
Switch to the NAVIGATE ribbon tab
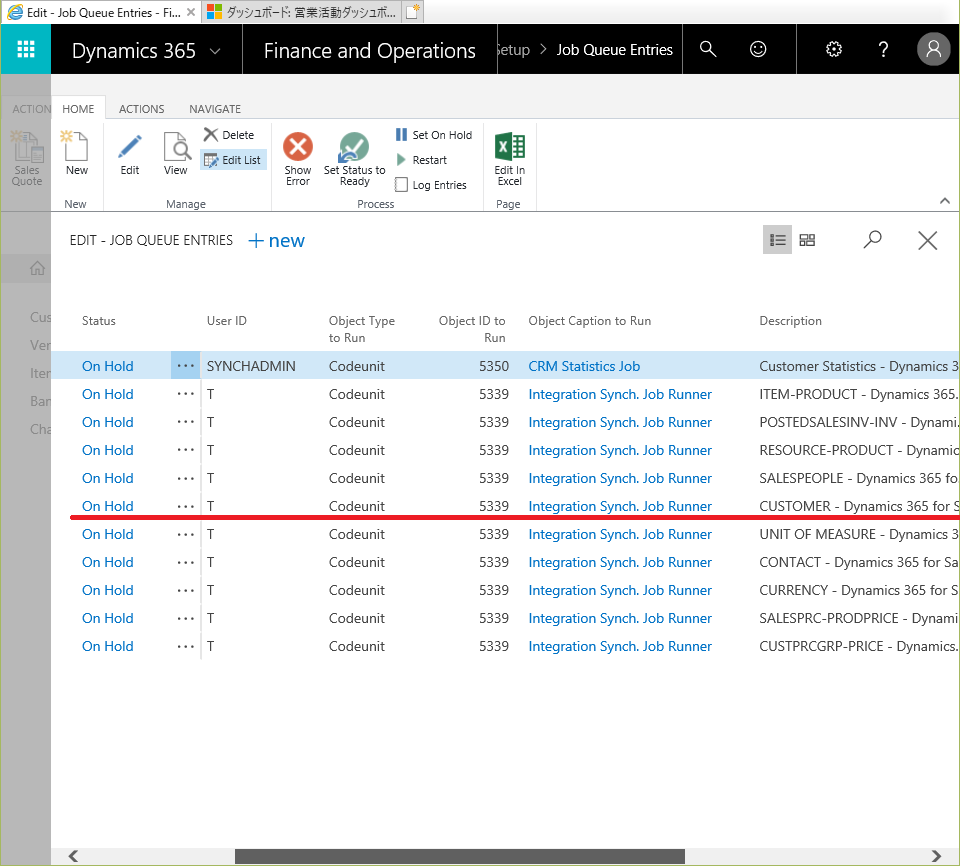[215, 108]
